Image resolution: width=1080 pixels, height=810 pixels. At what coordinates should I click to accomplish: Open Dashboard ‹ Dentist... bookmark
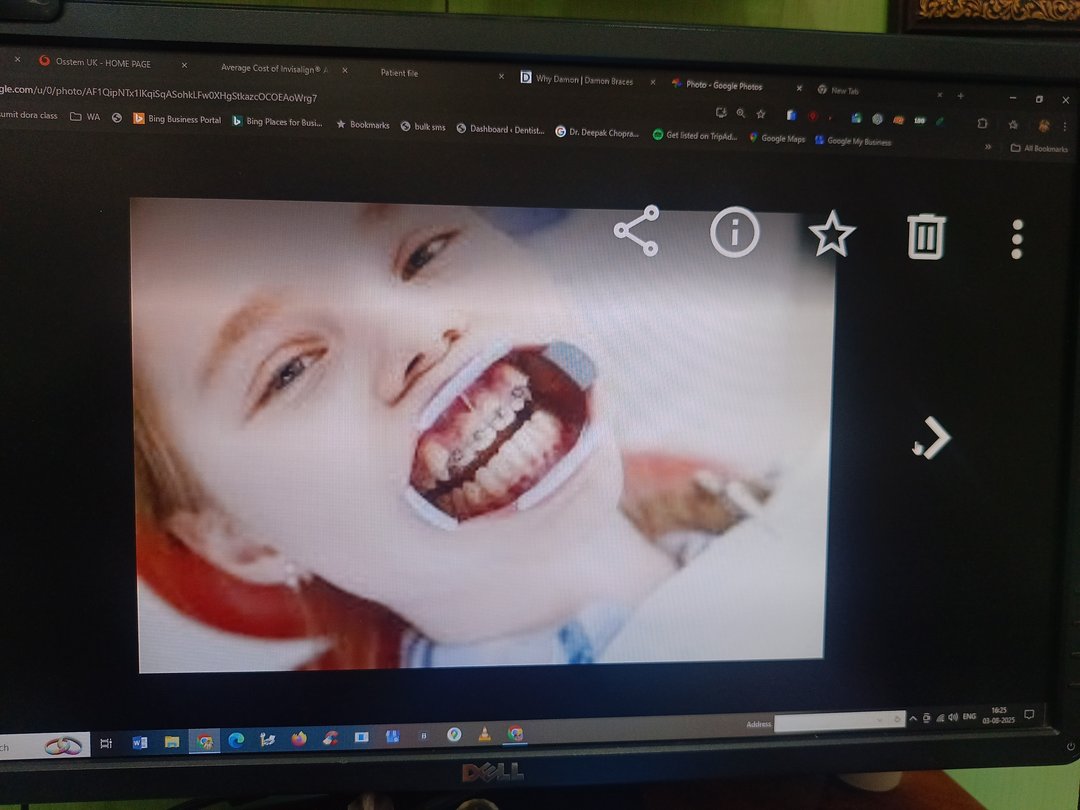click(x=500, y=129)
